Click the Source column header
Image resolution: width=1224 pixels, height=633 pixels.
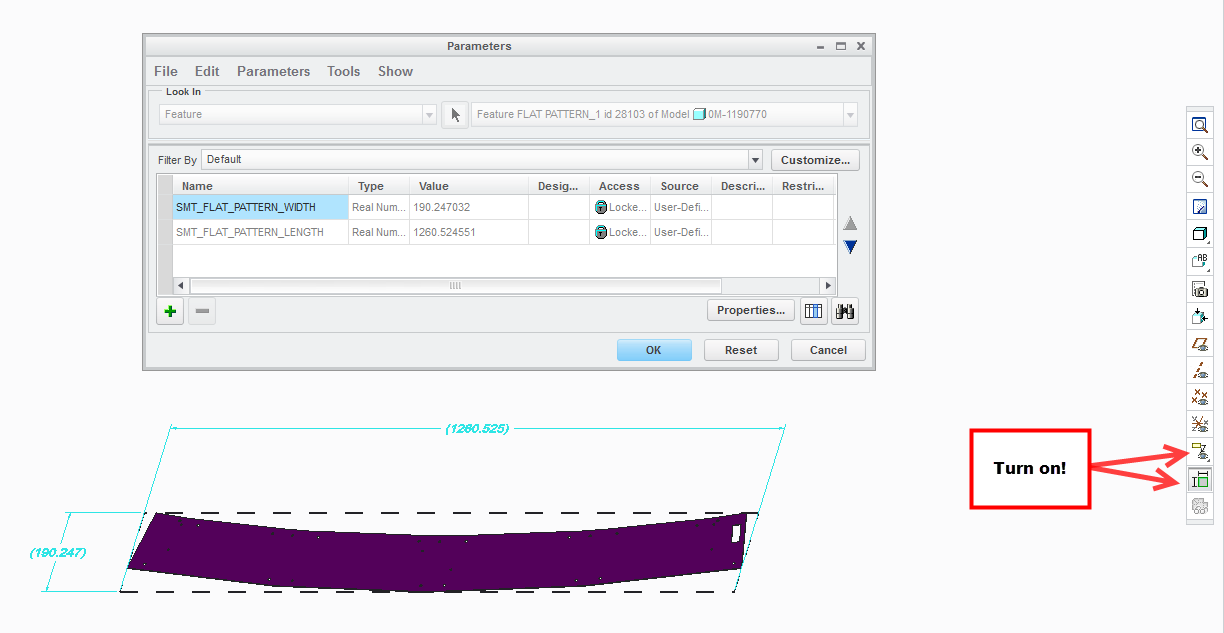pyautogui.click(x=680, y=186)
